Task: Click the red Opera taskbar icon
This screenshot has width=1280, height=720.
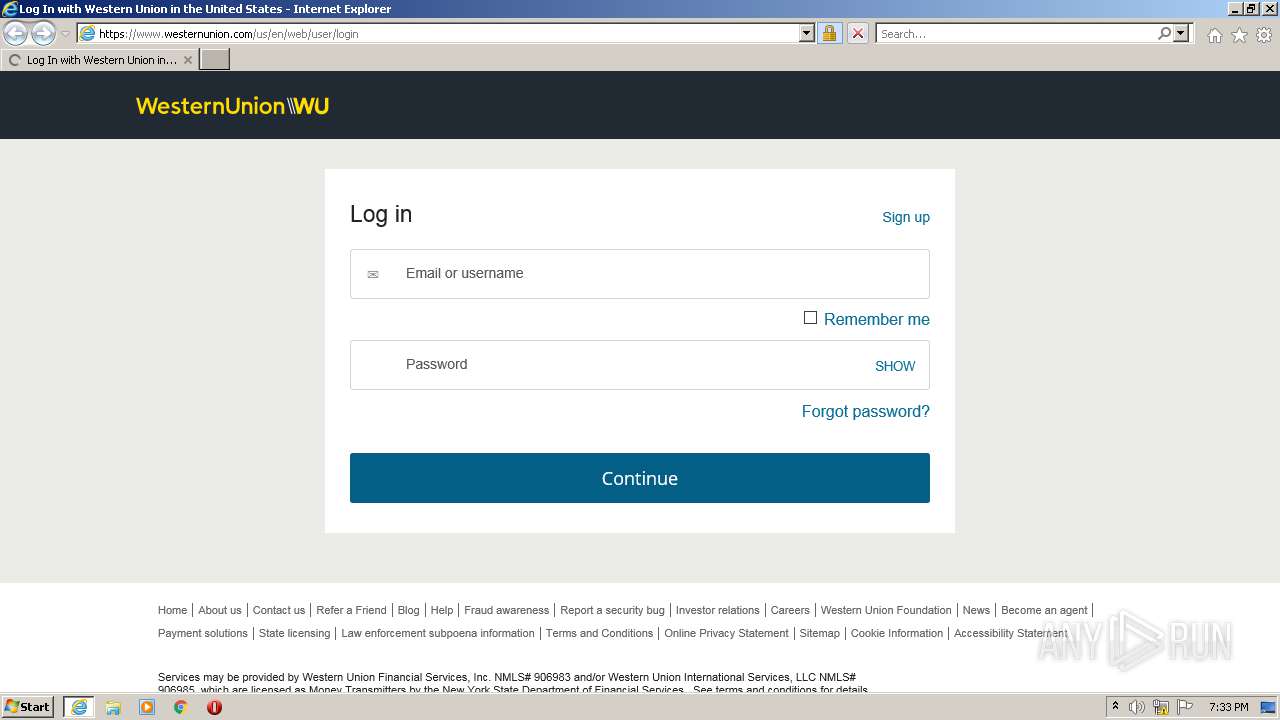Action: click(x=214, y=707)
